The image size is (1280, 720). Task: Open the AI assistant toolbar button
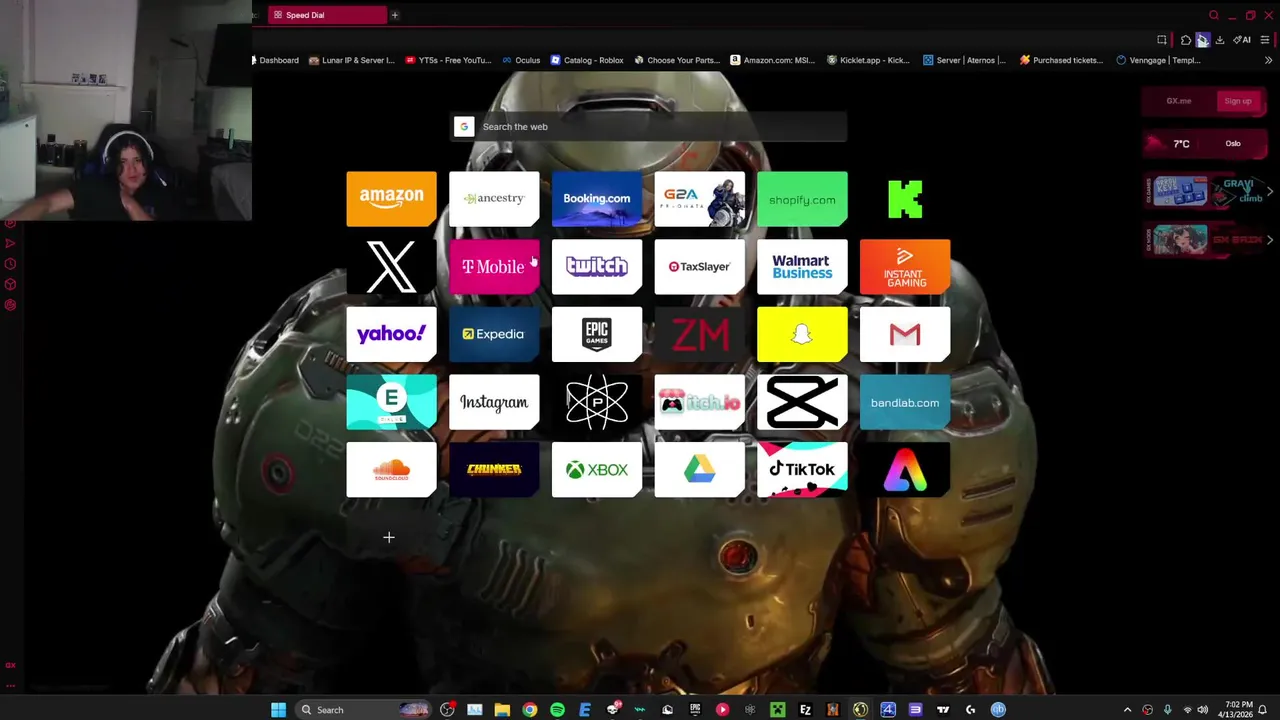coord(1242,40)
